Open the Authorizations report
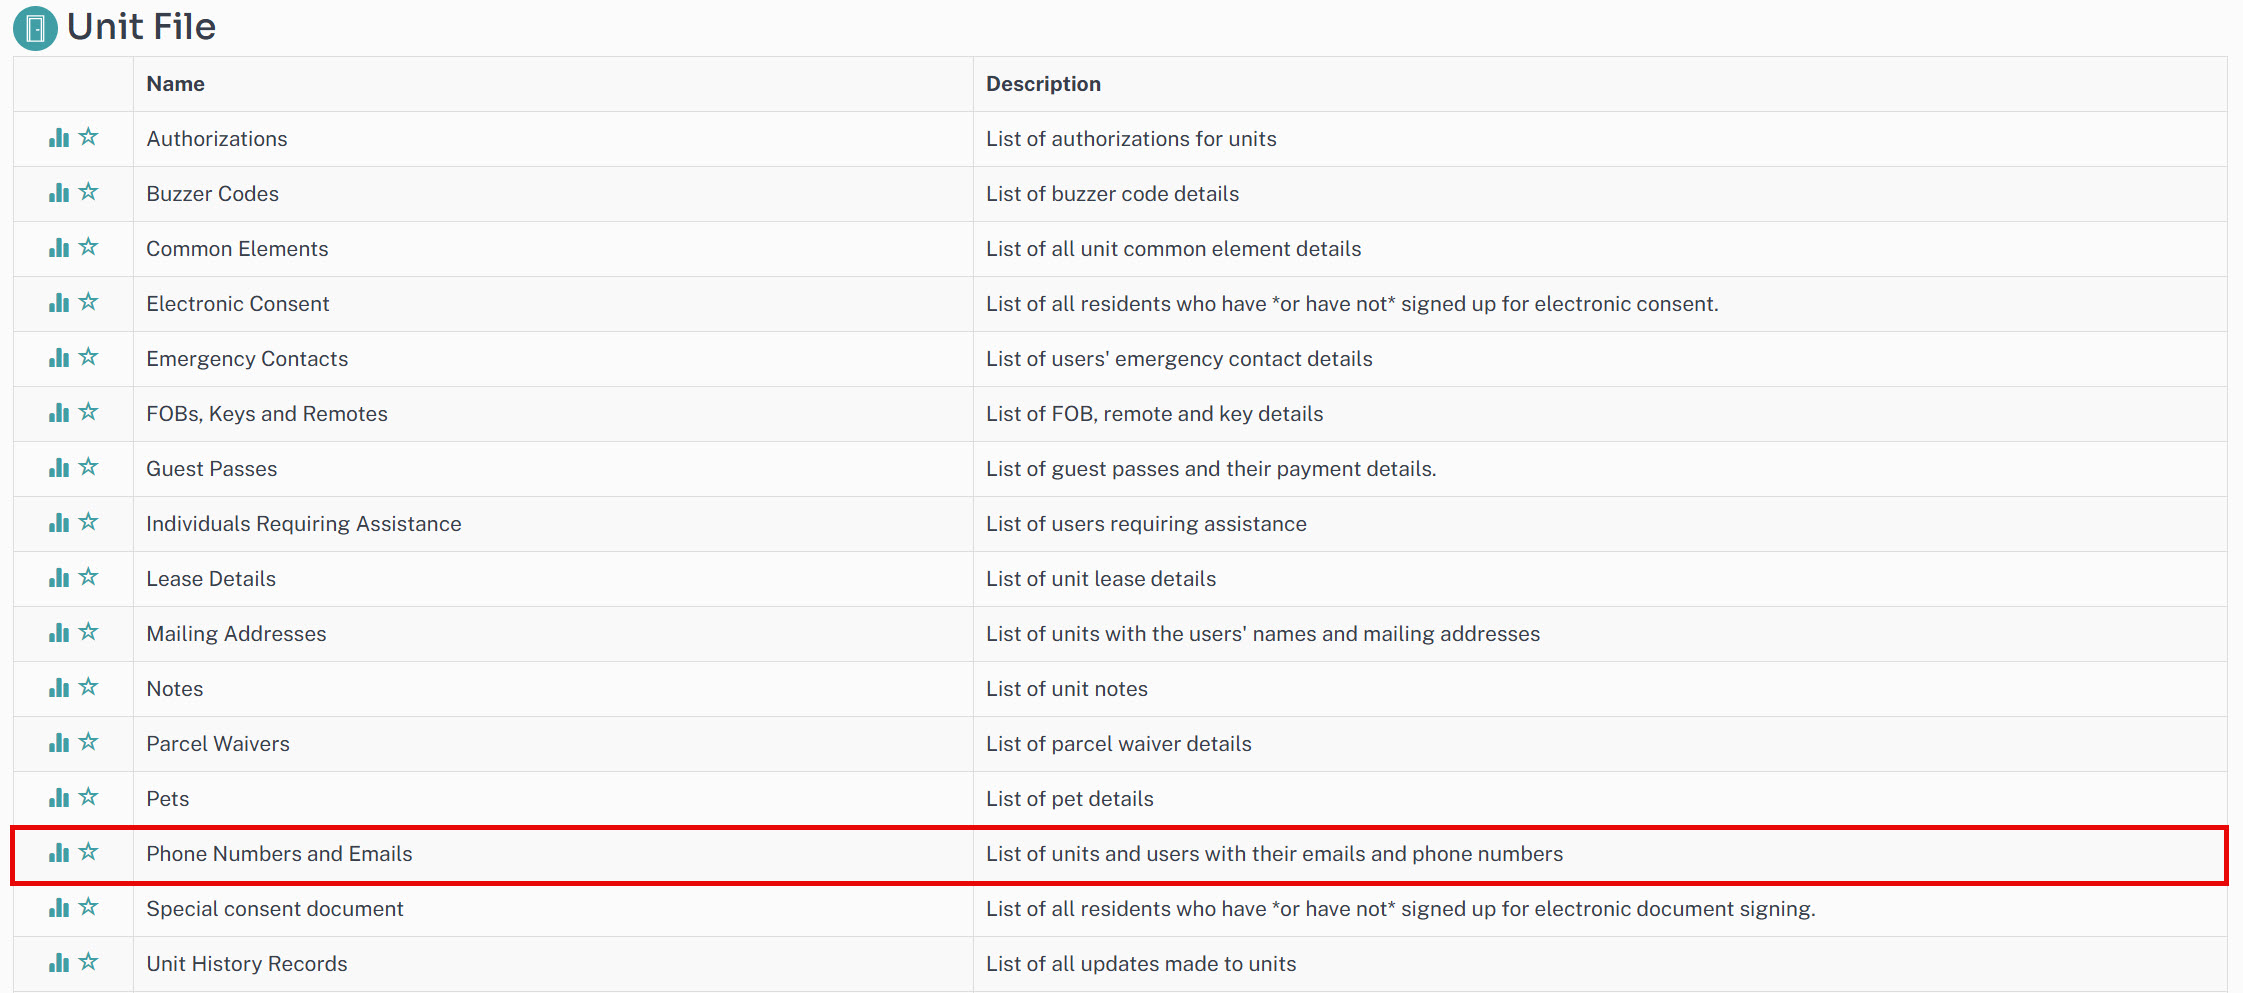 (217, 139)
